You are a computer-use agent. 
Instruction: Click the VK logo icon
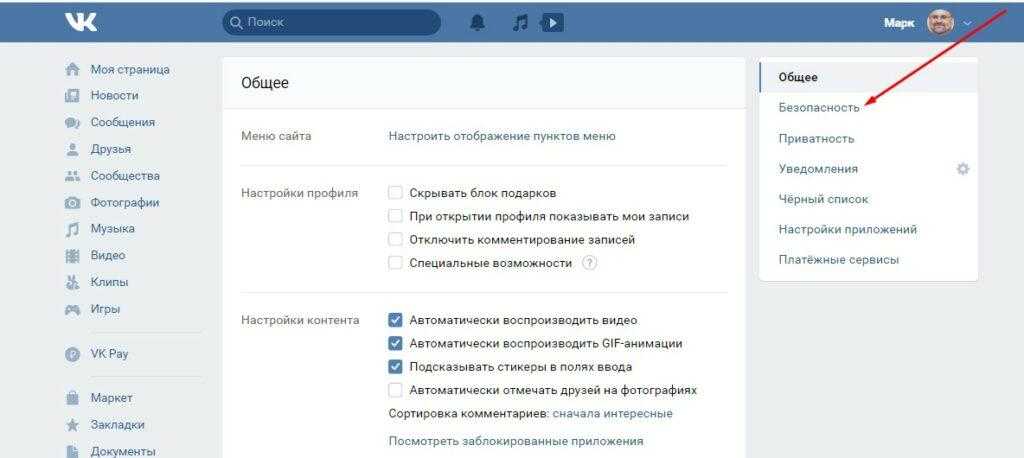click(80, 22)
